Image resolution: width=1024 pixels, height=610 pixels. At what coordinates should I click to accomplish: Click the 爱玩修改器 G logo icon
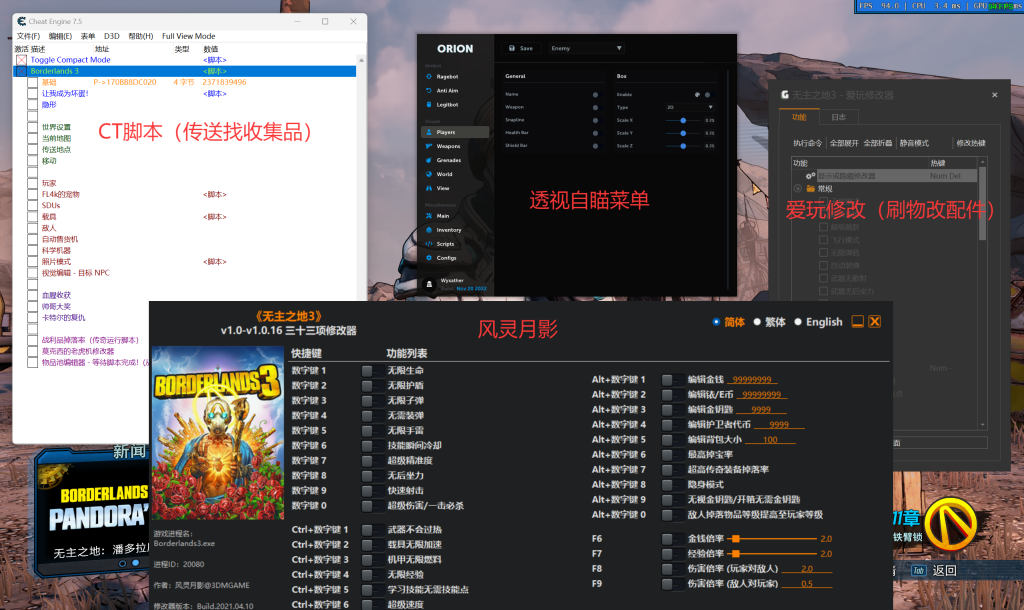pos(784,95)
